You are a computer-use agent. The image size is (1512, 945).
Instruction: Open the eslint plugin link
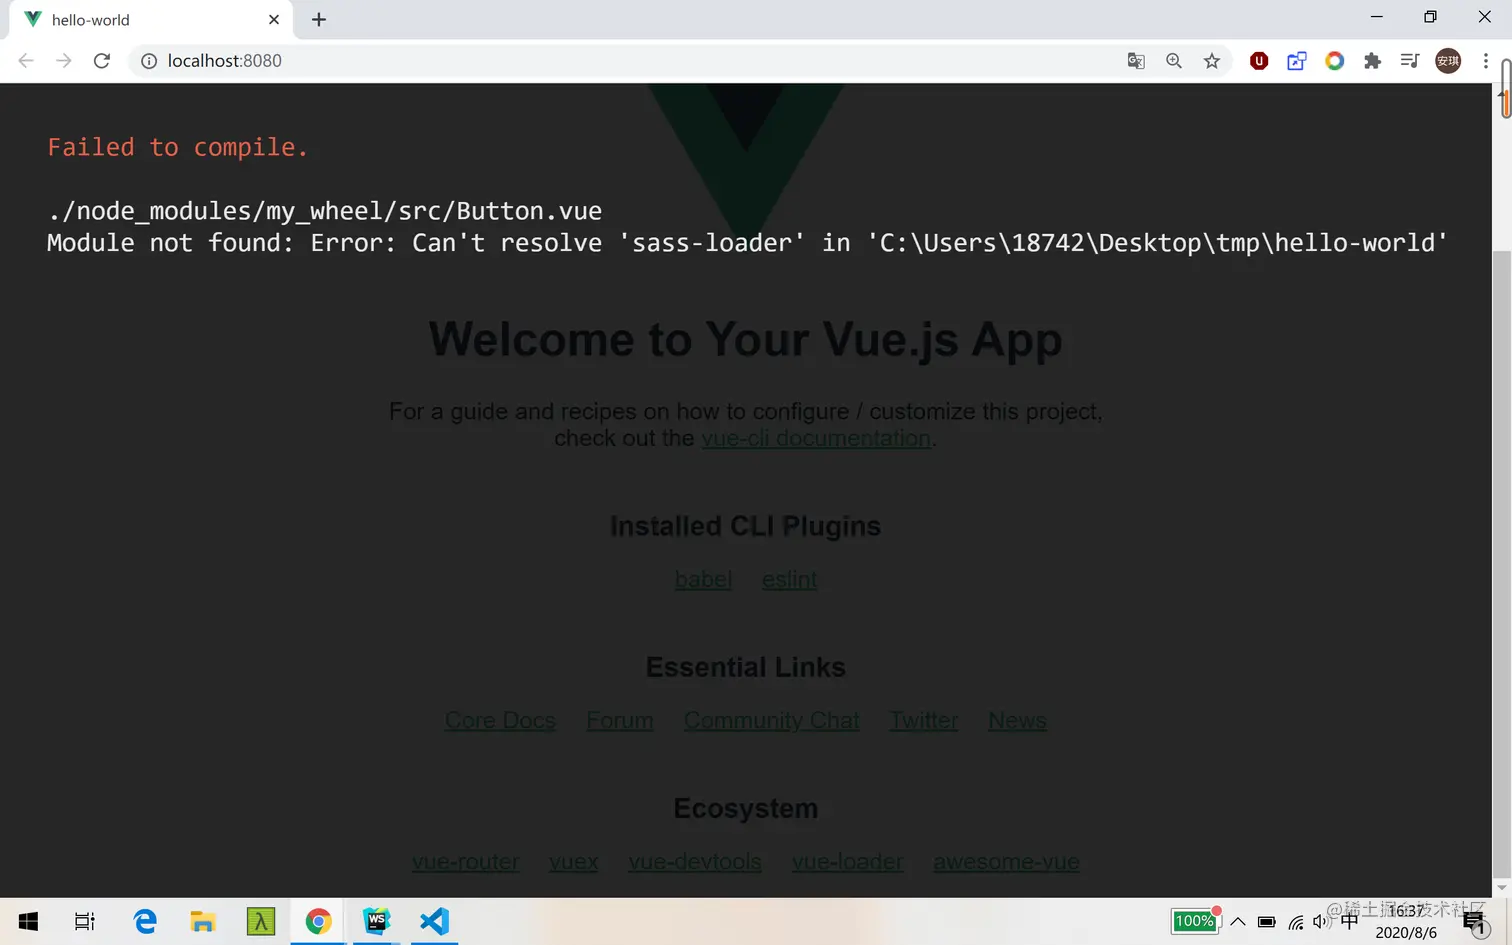tap(789, 580)
